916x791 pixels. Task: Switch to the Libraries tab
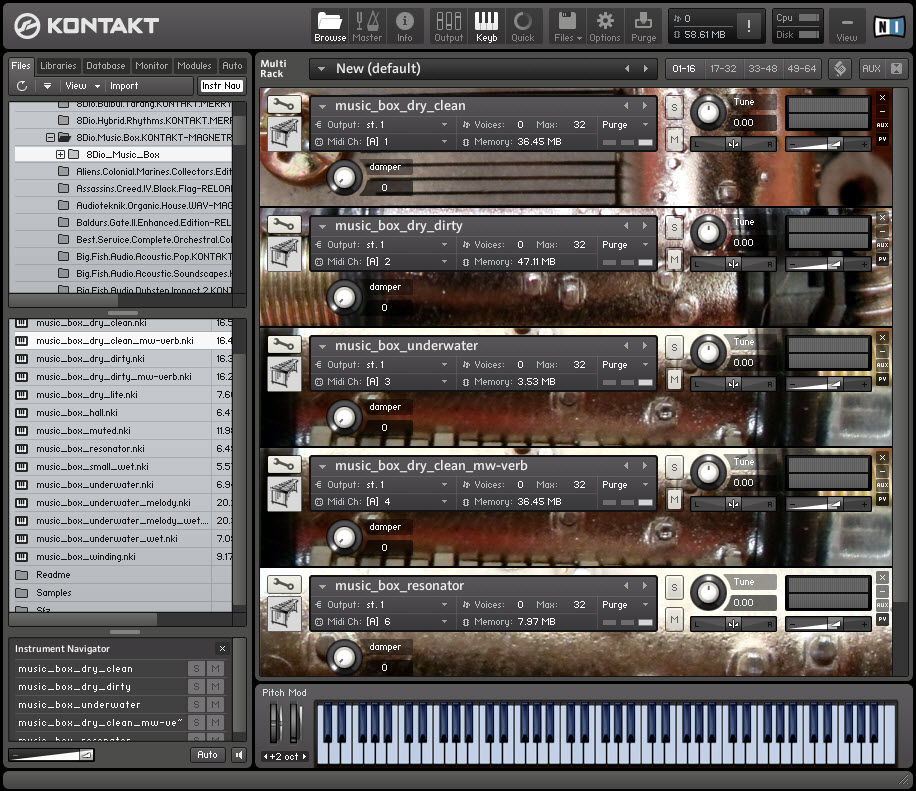pos(58,66)
